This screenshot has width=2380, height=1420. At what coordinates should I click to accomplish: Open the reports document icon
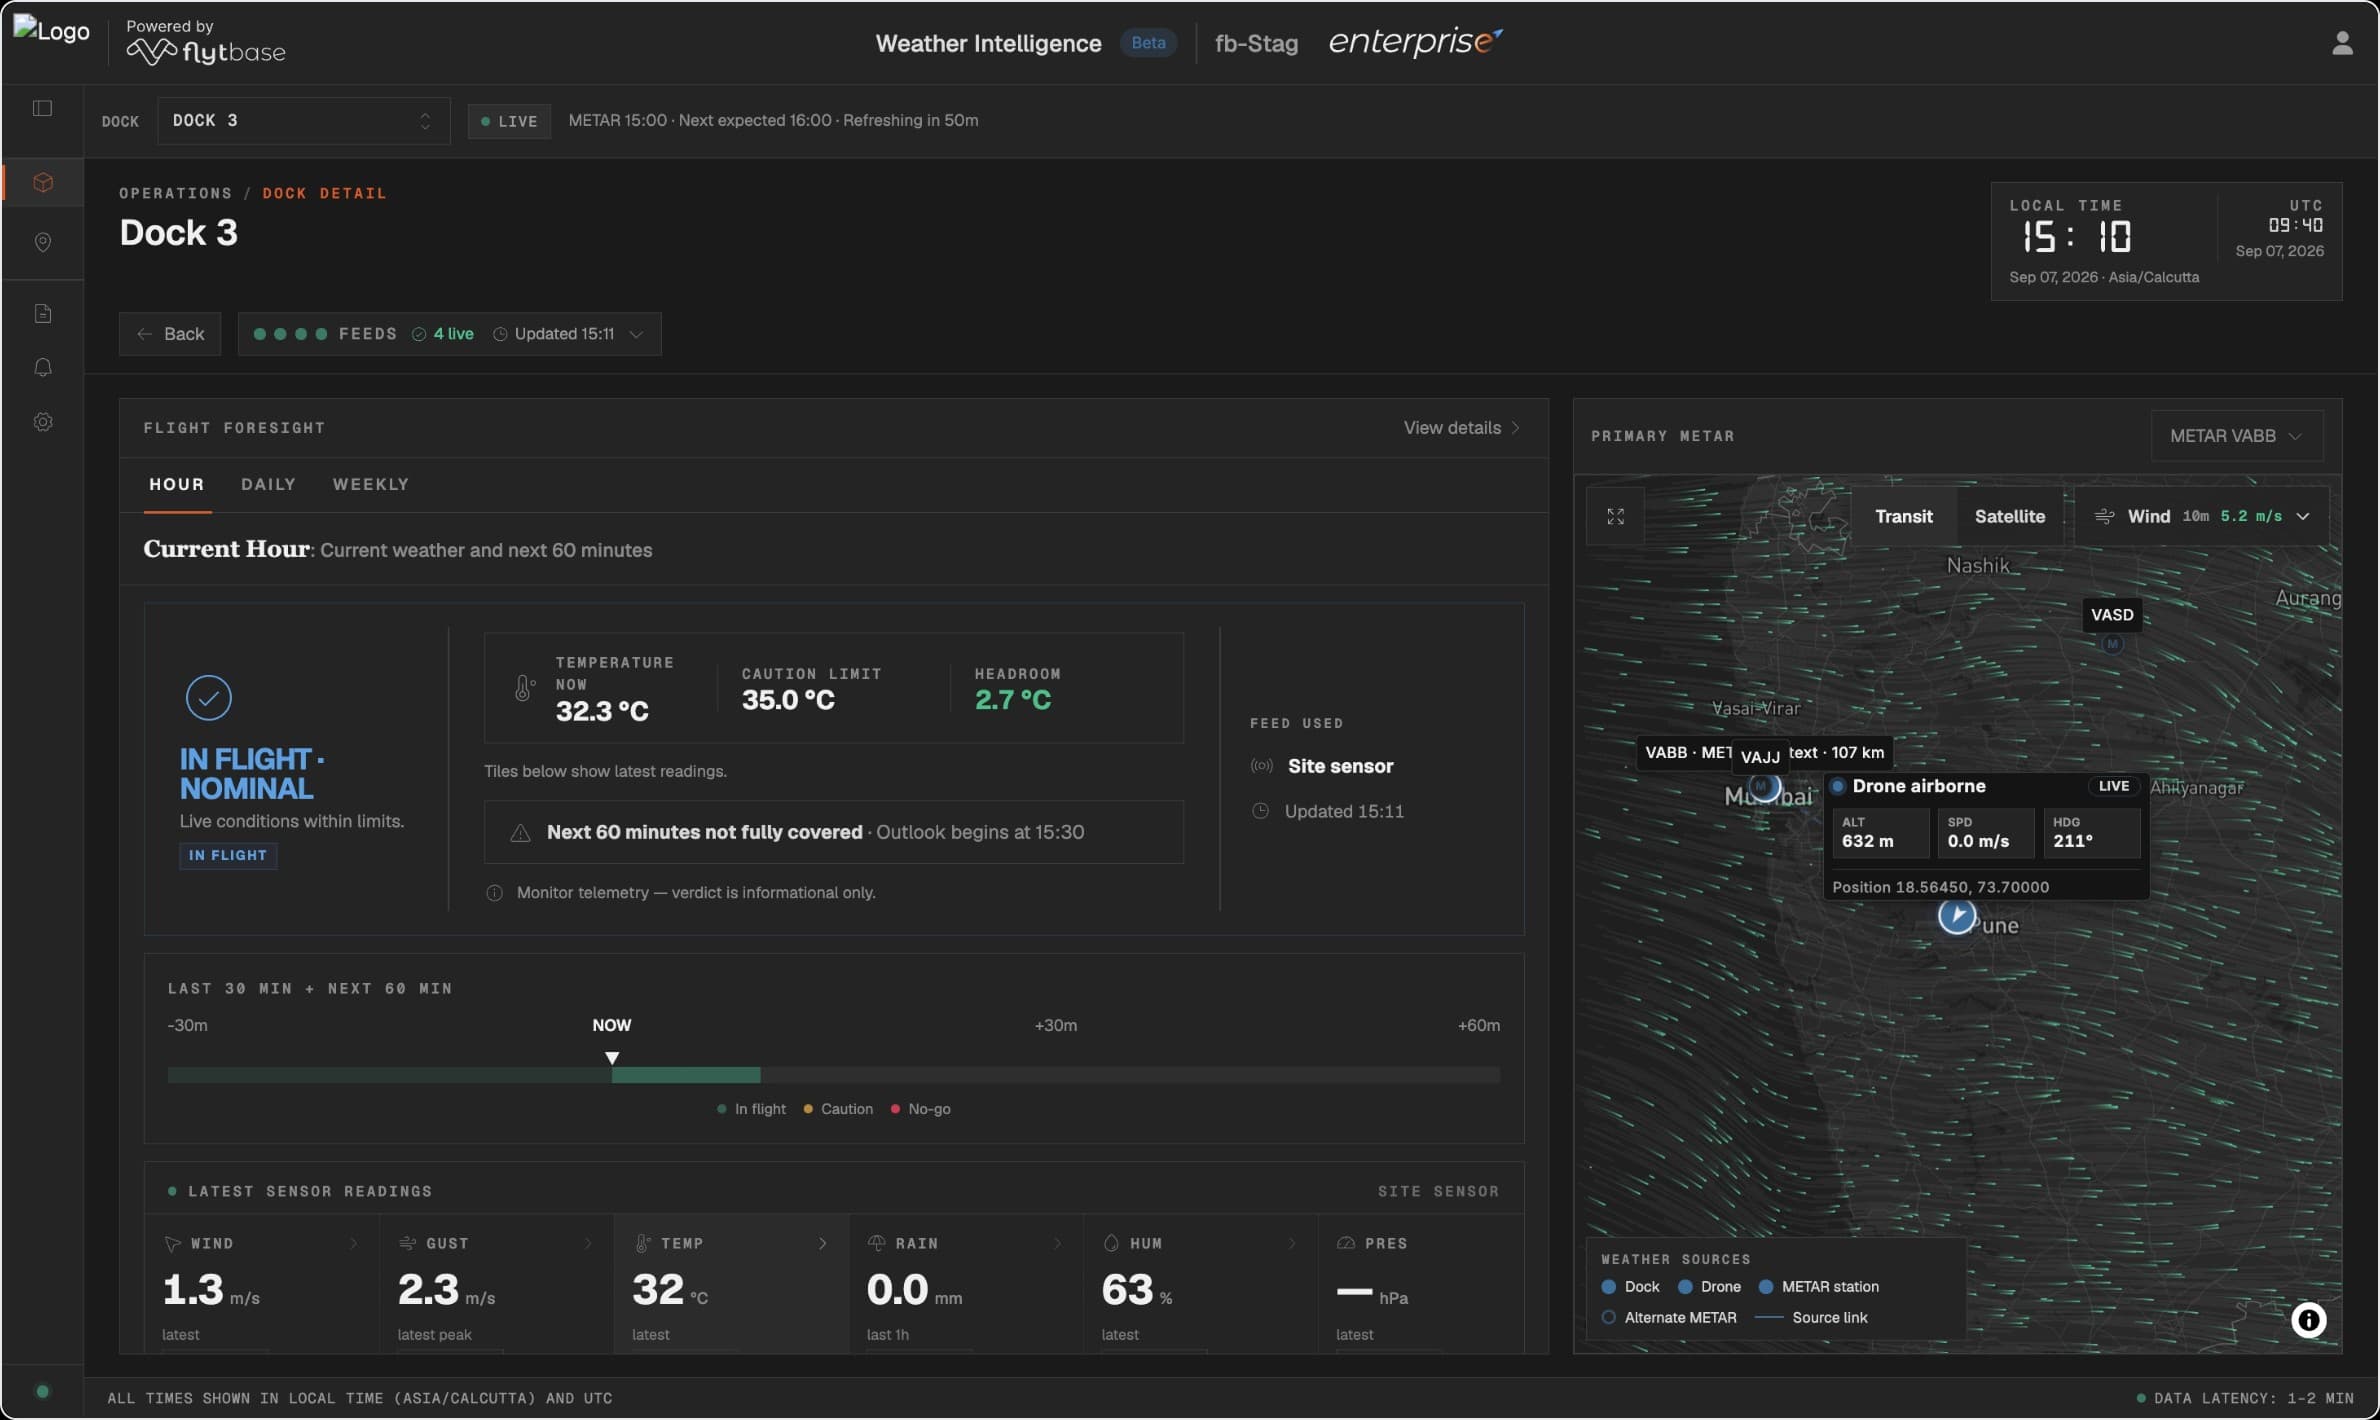[42, 314]
